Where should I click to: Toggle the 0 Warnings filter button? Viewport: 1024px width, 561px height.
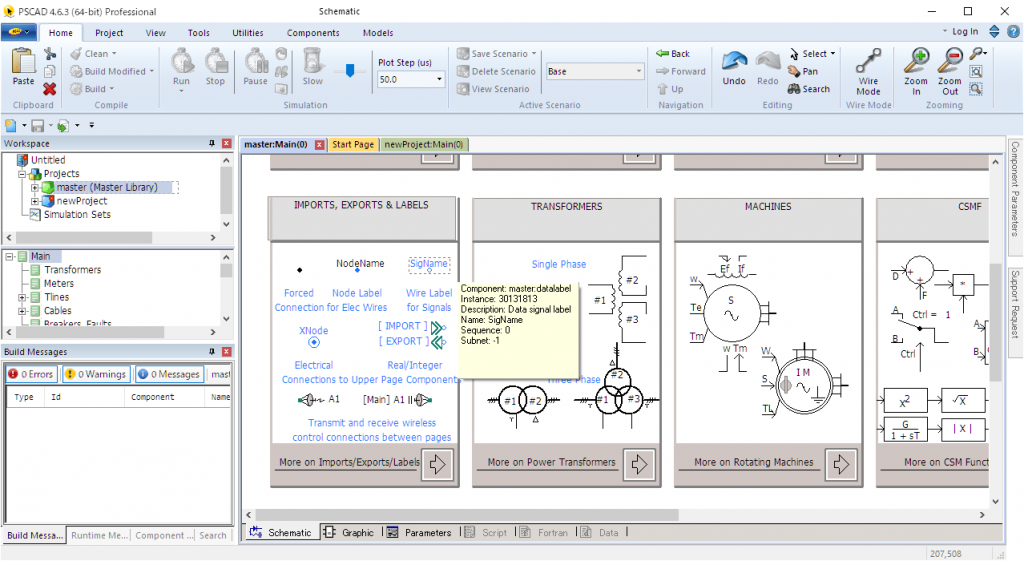[x=96, y=374]
